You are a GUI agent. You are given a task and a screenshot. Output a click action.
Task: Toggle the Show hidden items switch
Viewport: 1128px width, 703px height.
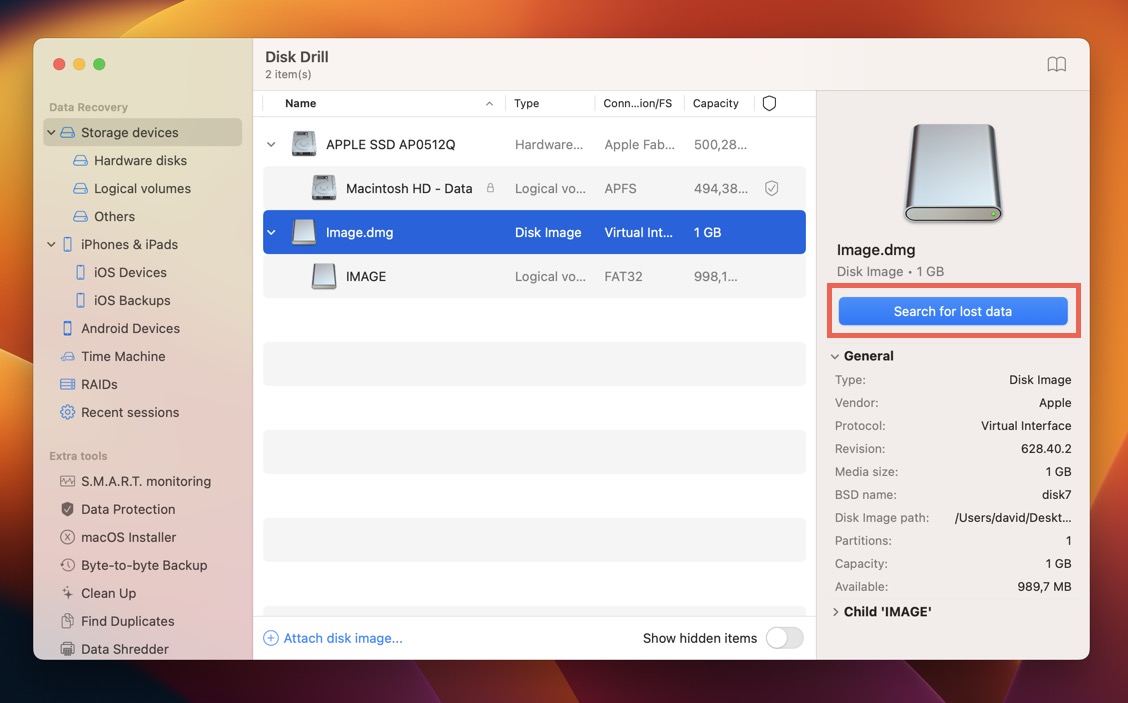[784, 638]
